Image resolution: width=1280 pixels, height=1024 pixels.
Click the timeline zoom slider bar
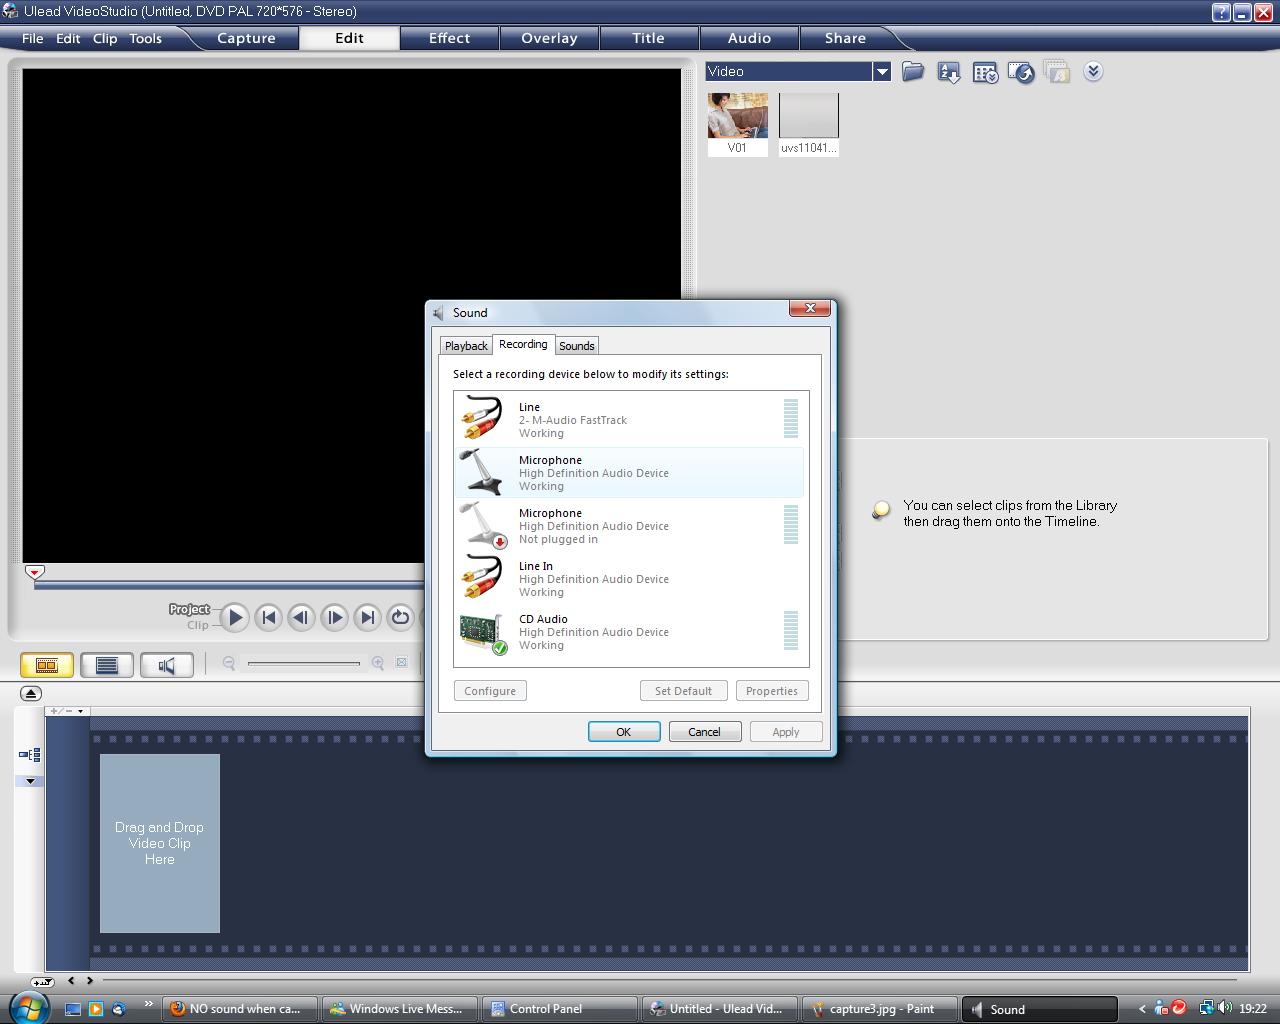tap(304, 663)
